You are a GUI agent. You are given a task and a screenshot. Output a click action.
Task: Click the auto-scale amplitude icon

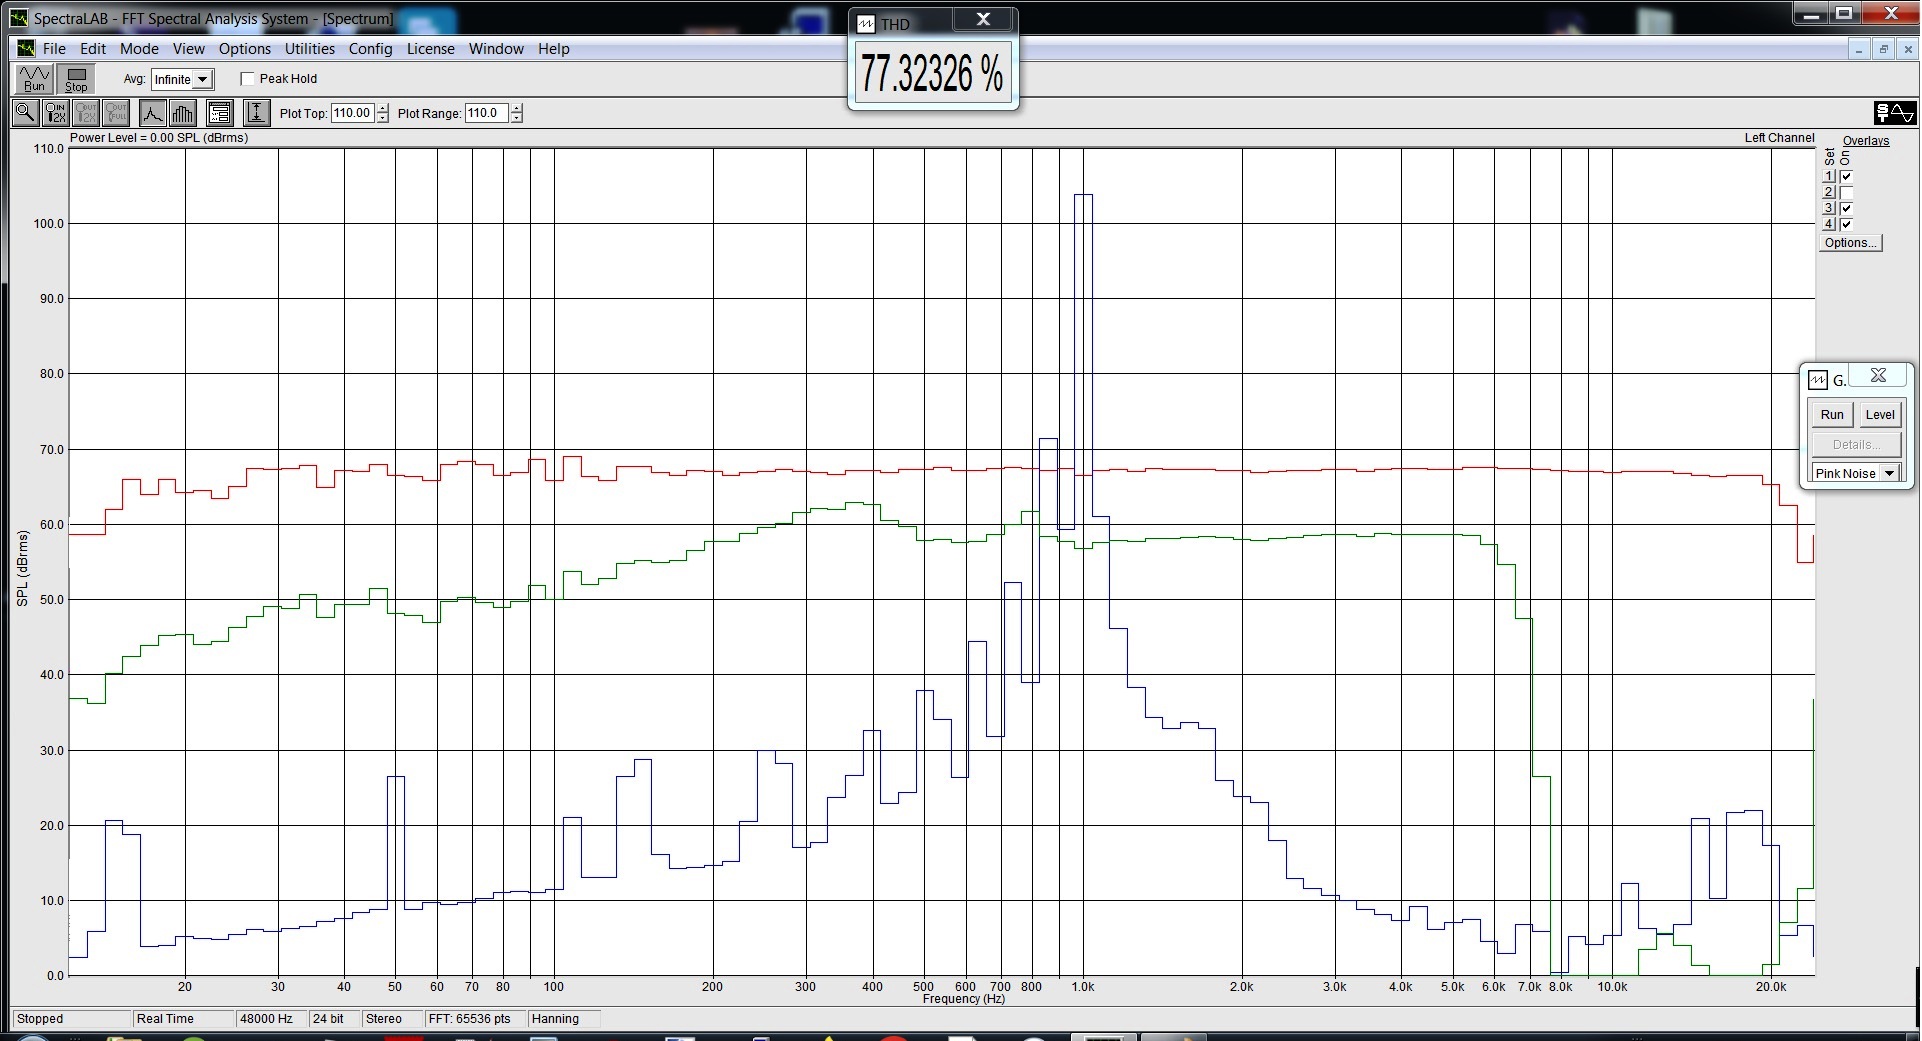click(x=256, y=112)
